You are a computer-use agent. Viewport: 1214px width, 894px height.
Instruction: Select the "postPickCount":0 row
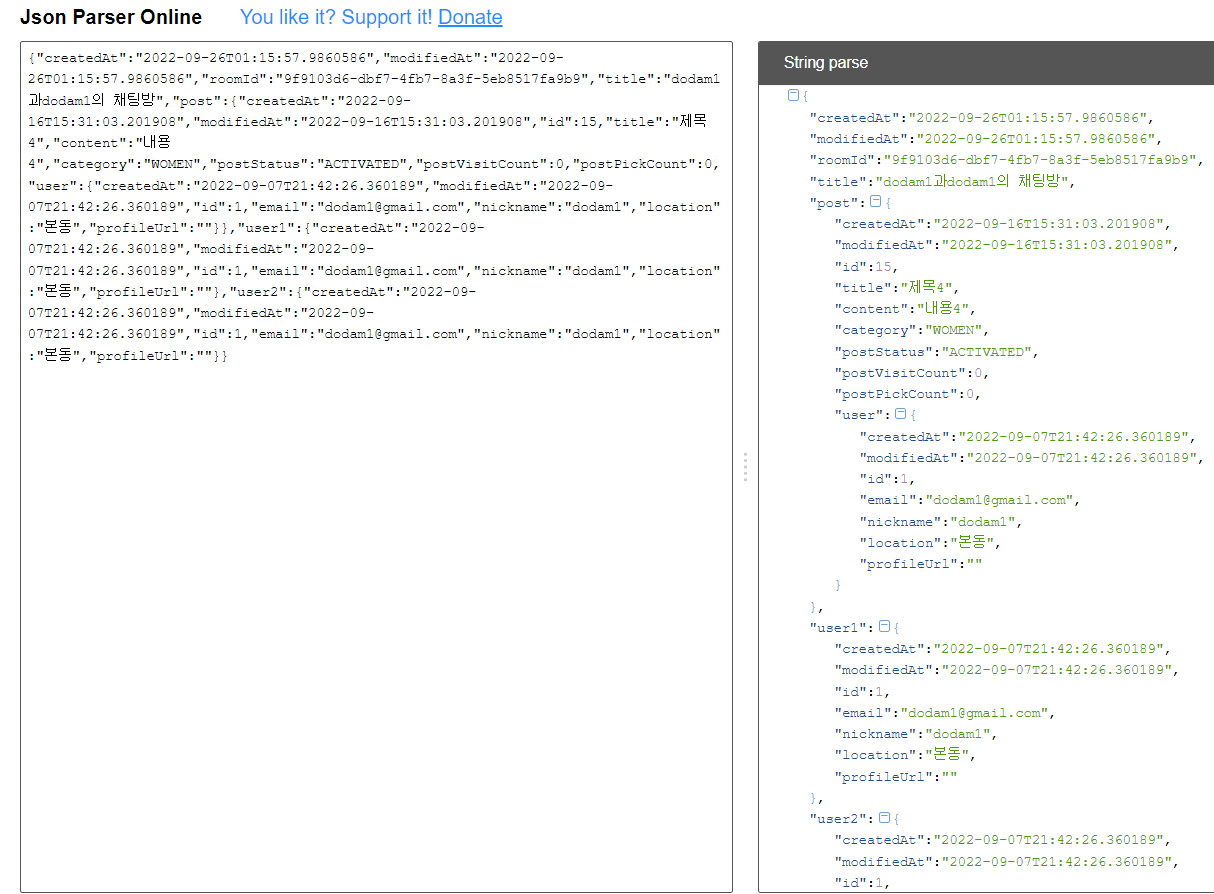coord(909,394)
